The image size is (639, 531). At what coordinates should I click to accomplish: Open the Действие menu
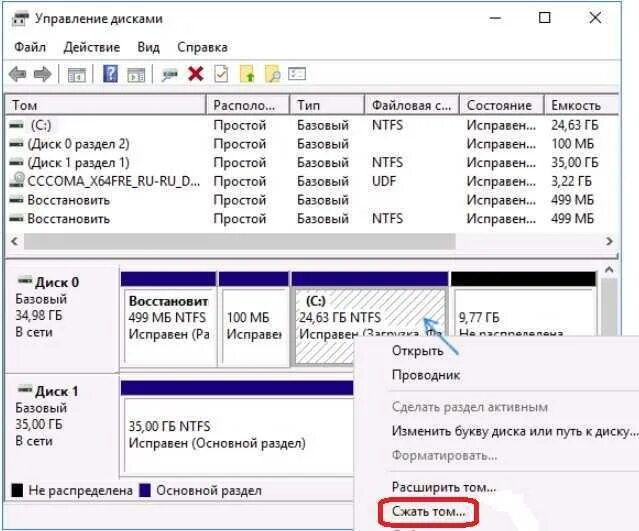pos(92,47)
